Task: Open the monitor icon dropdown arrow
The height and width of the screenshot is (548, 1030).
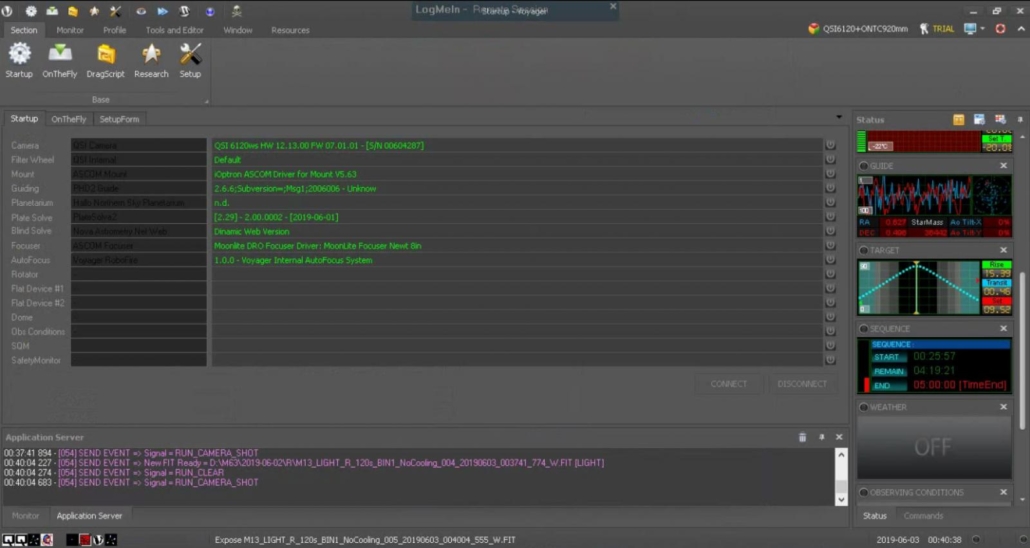Action: (x=983, y=29)
